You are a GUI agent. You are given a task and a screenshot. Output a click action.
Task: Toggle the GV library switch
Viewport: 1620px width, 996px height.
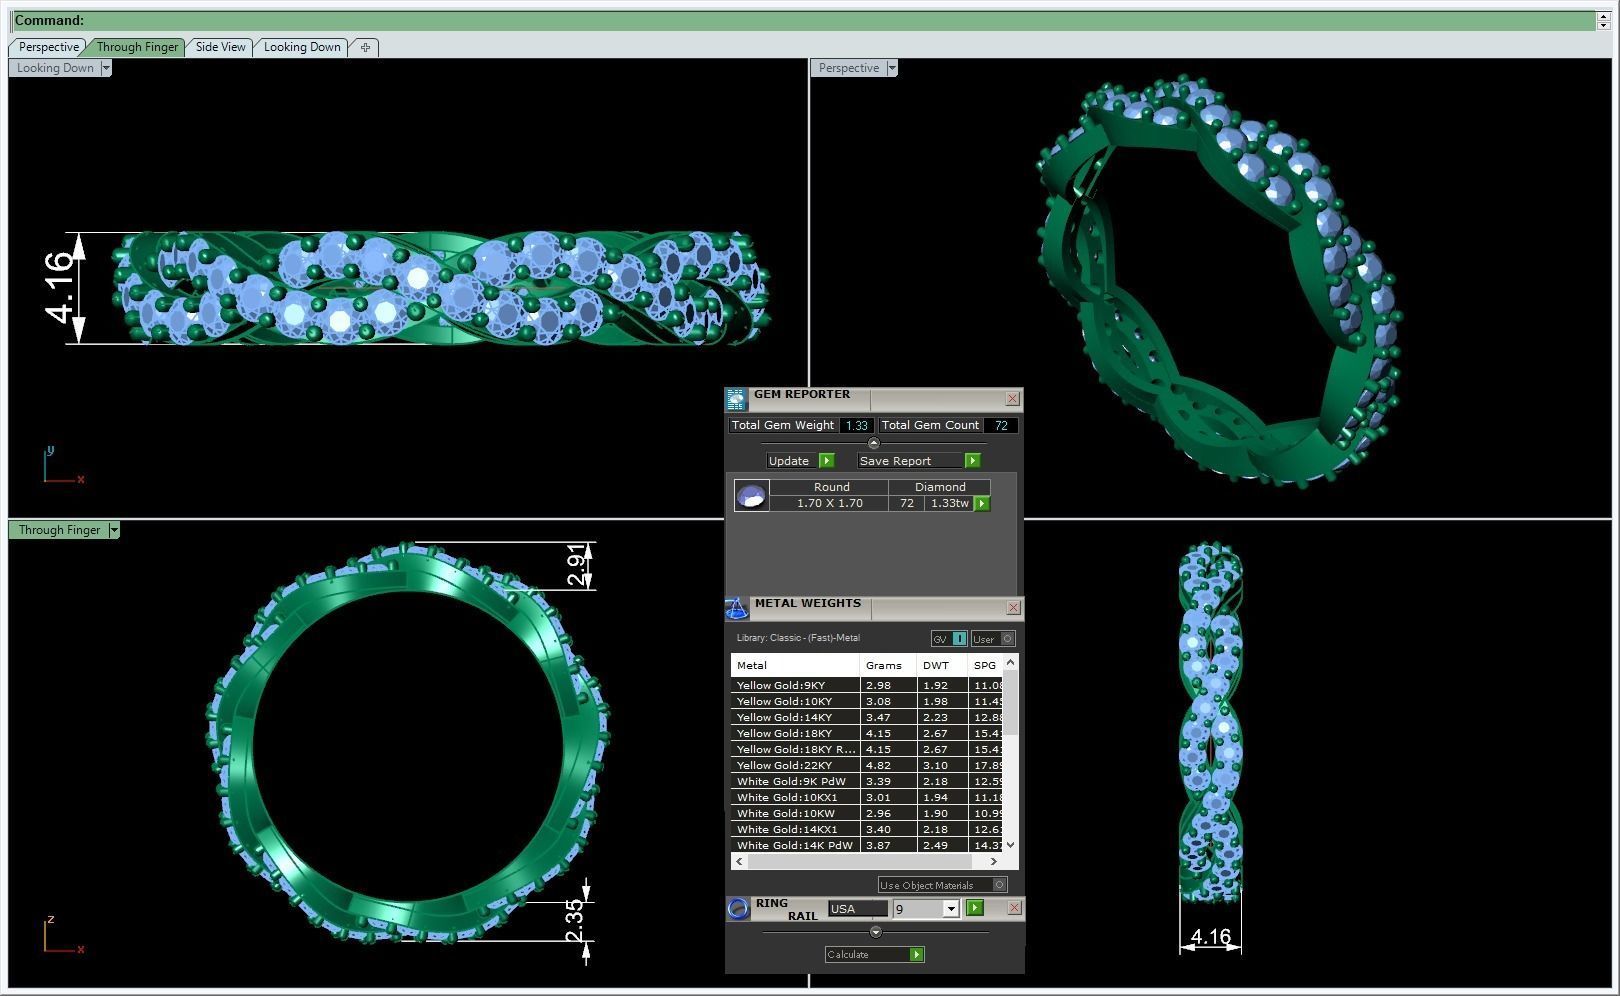click(949, 639)
